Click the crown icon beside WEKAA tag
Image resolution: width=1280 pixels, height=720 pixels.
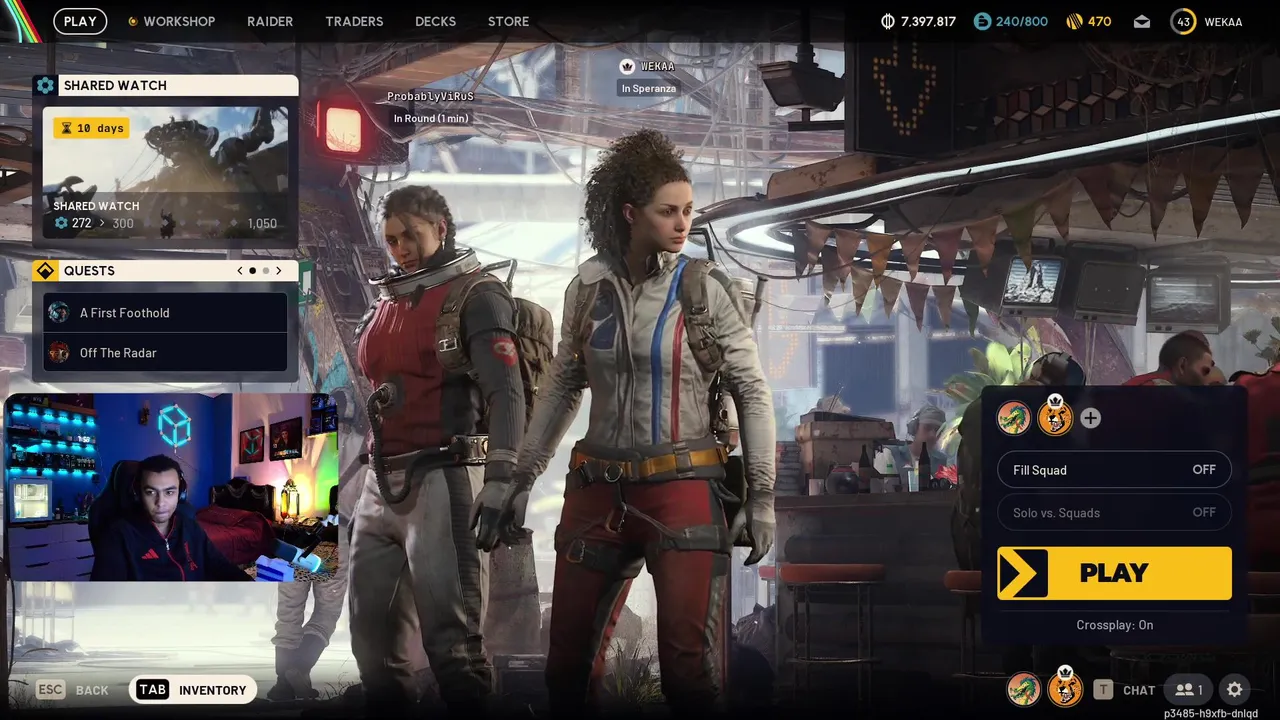tap(627, 66)
